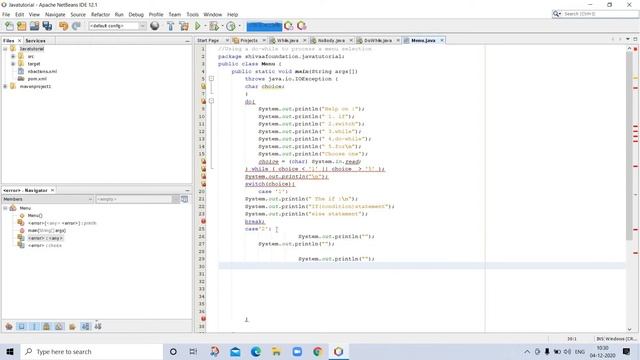This screenshot has height=360, width=640.
Task: Select pom.xml in Files tree
Action: click(x=37, y=79)
